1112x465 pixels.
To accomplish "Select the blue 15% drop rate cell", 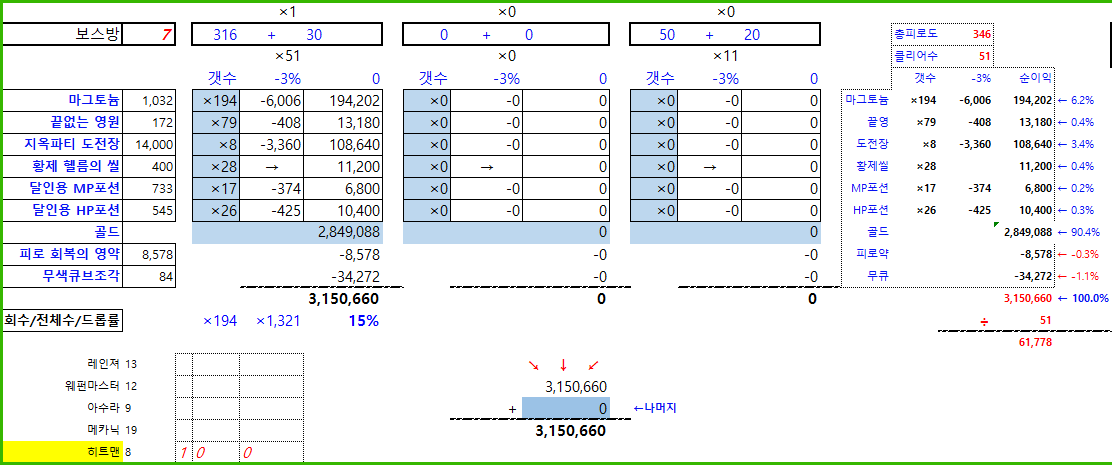I will 363,321.
